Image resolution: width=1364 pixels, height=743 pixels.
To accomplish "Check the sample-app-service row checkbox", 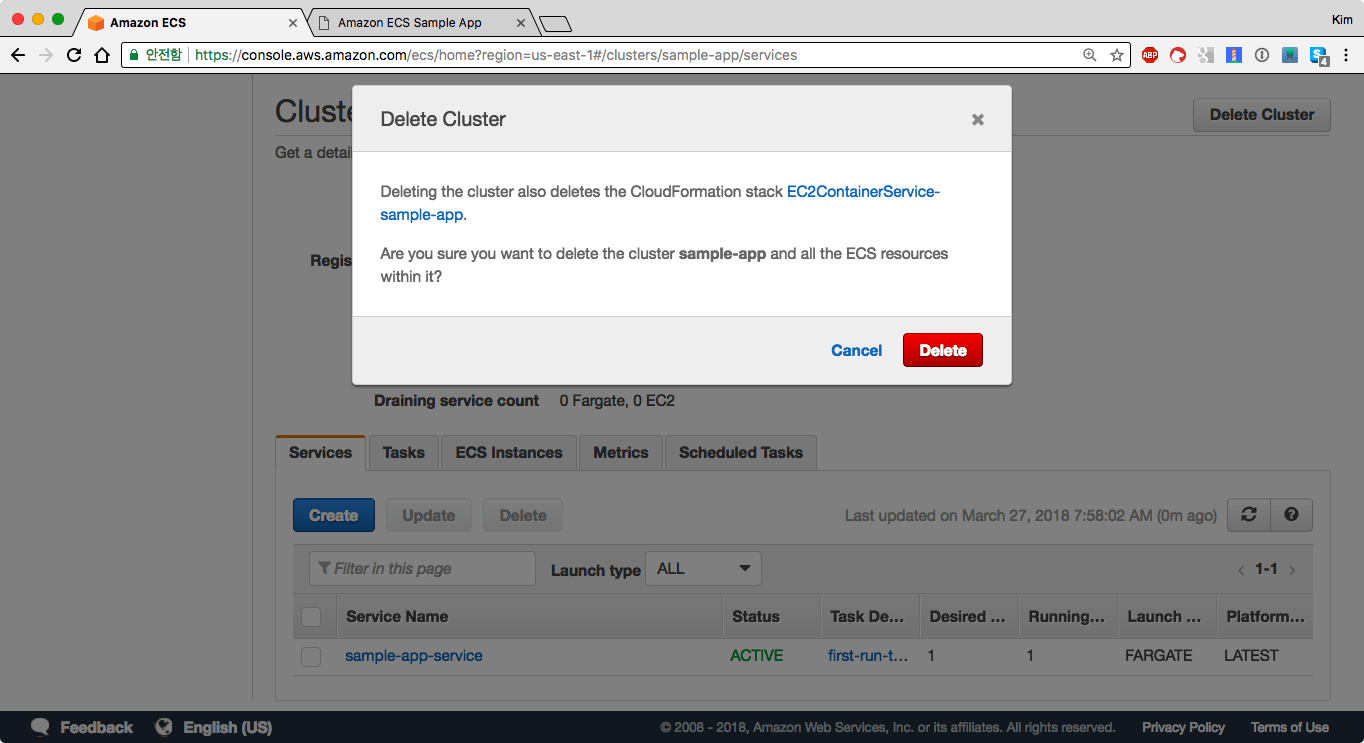I will pyautogui.click(x=311, y=657).
